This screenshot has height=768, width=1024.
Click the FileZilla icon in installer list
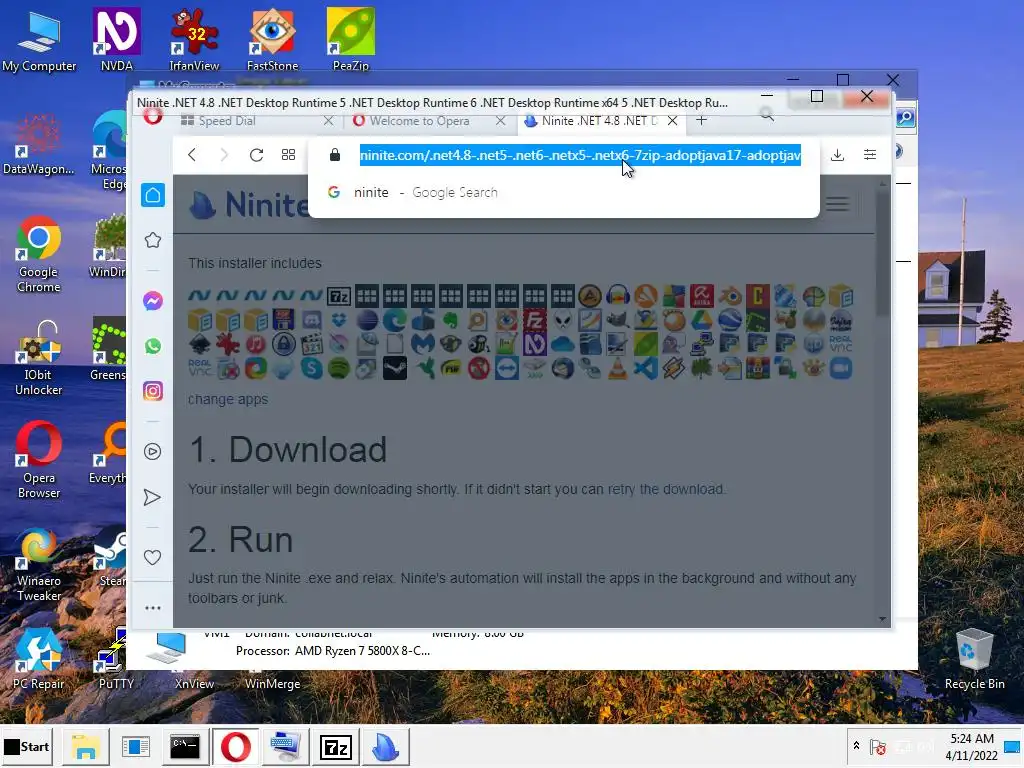[534, 320]
